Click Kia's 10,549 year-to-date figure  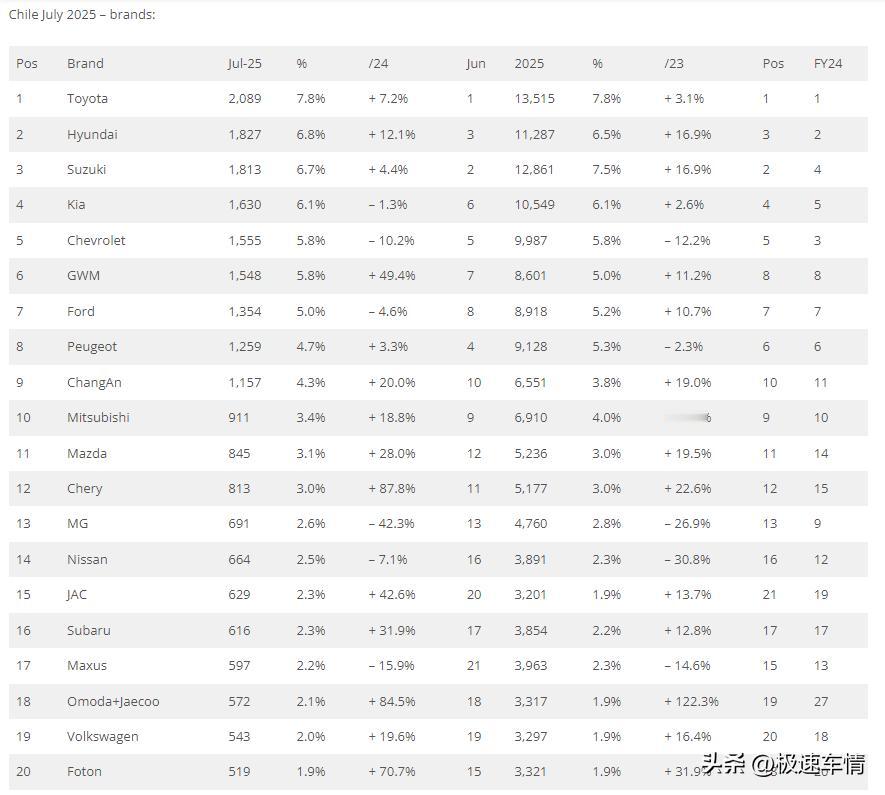[x=534, y=205]
